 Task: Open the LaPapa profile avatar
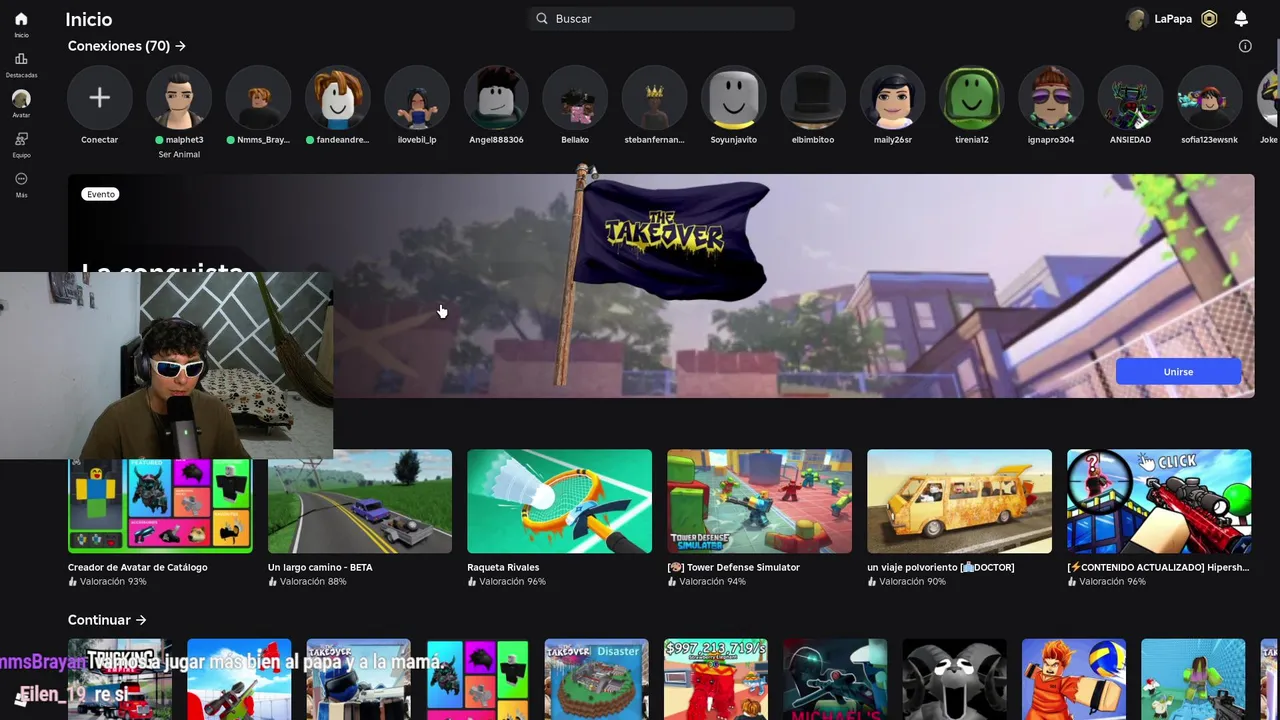(x=1136, y=19)
